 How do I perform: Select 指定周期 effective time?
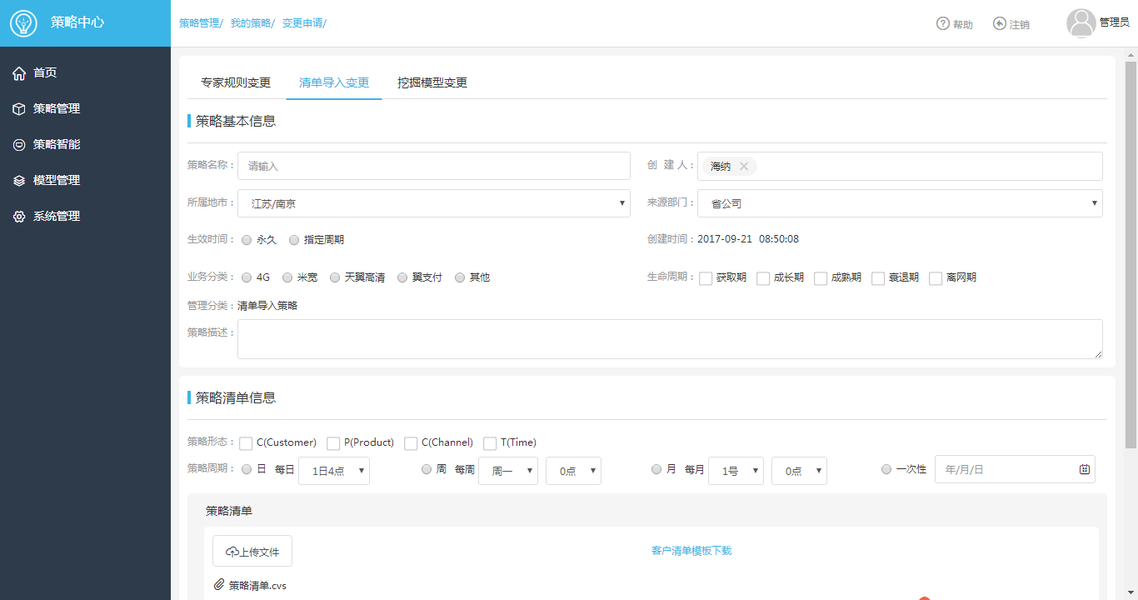point(294,240)
